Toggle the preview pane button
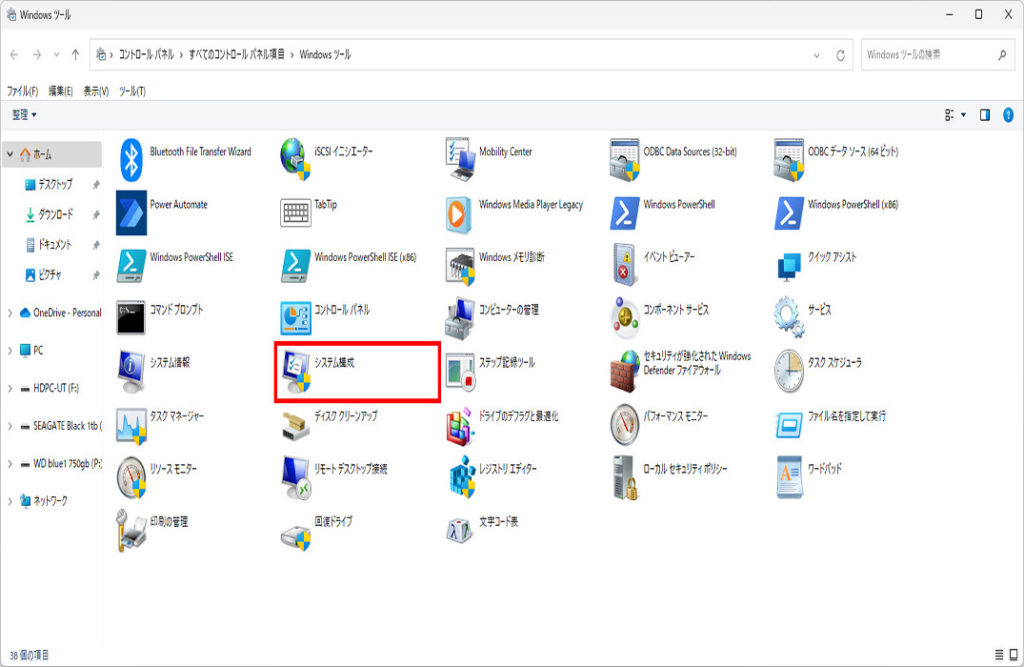Screen dimensions: 1024x667 985,115
